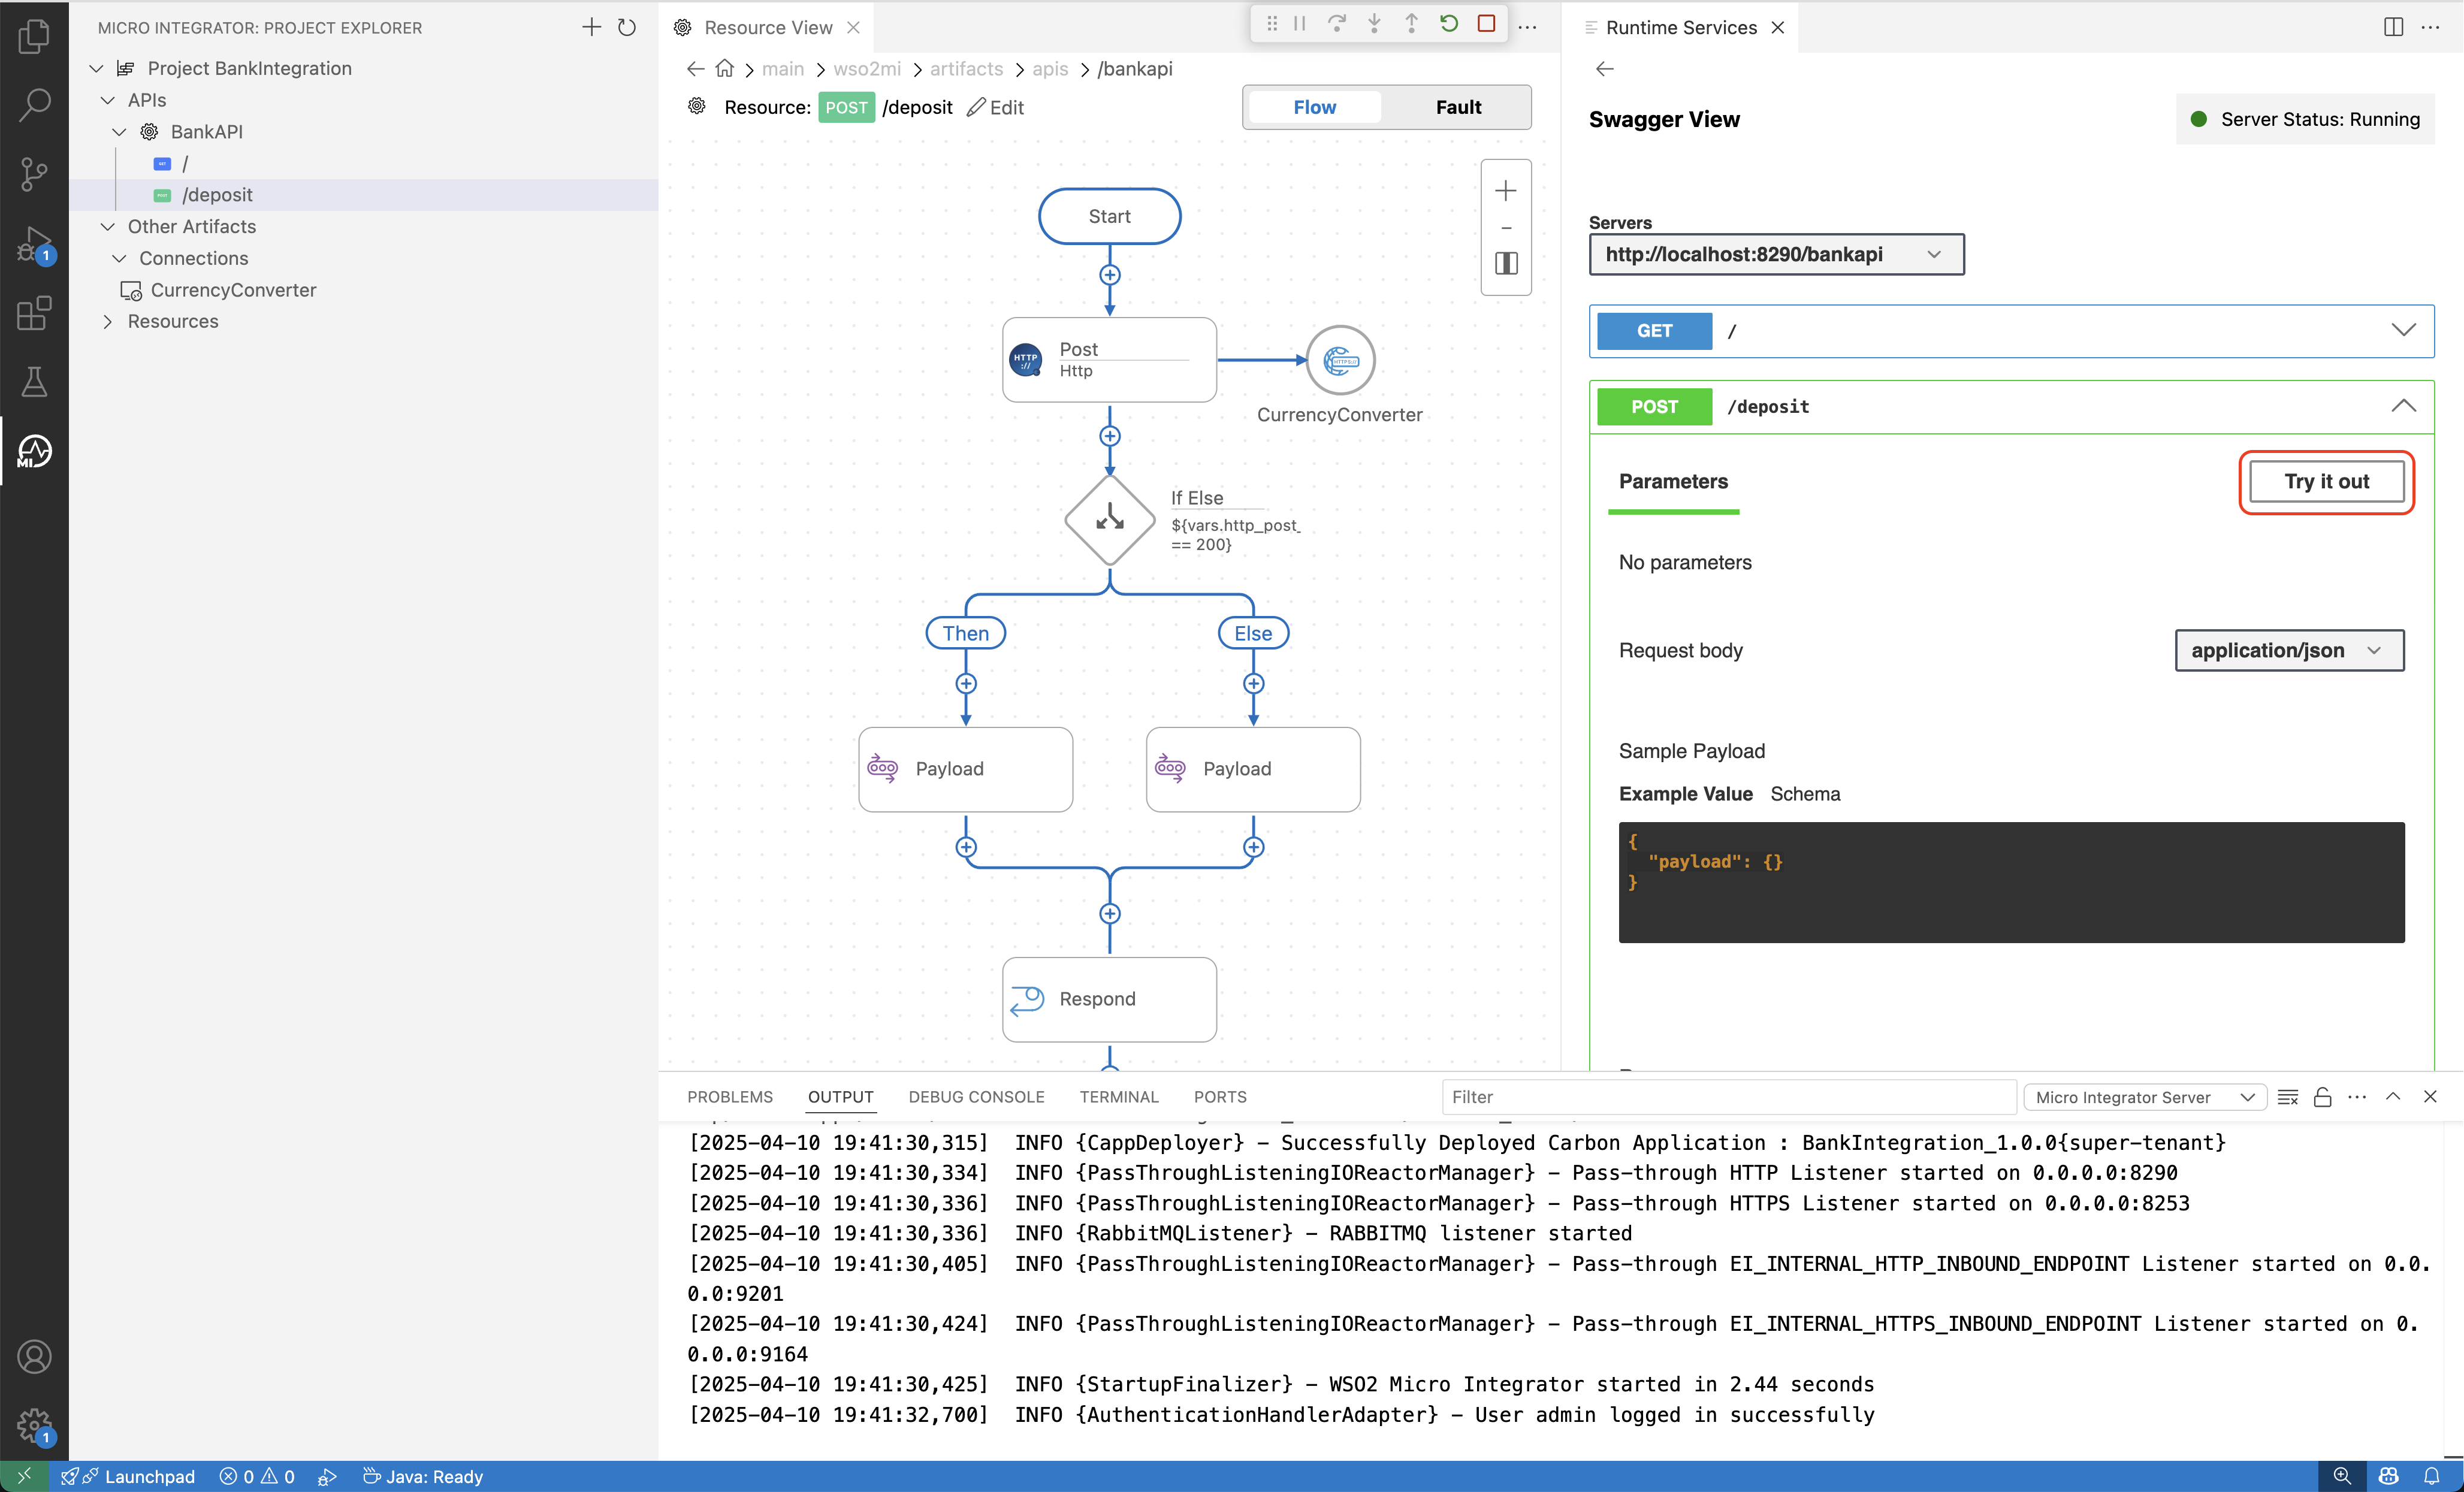Switch to the Flow view
The image size is (2464, 1492).
1314,107
